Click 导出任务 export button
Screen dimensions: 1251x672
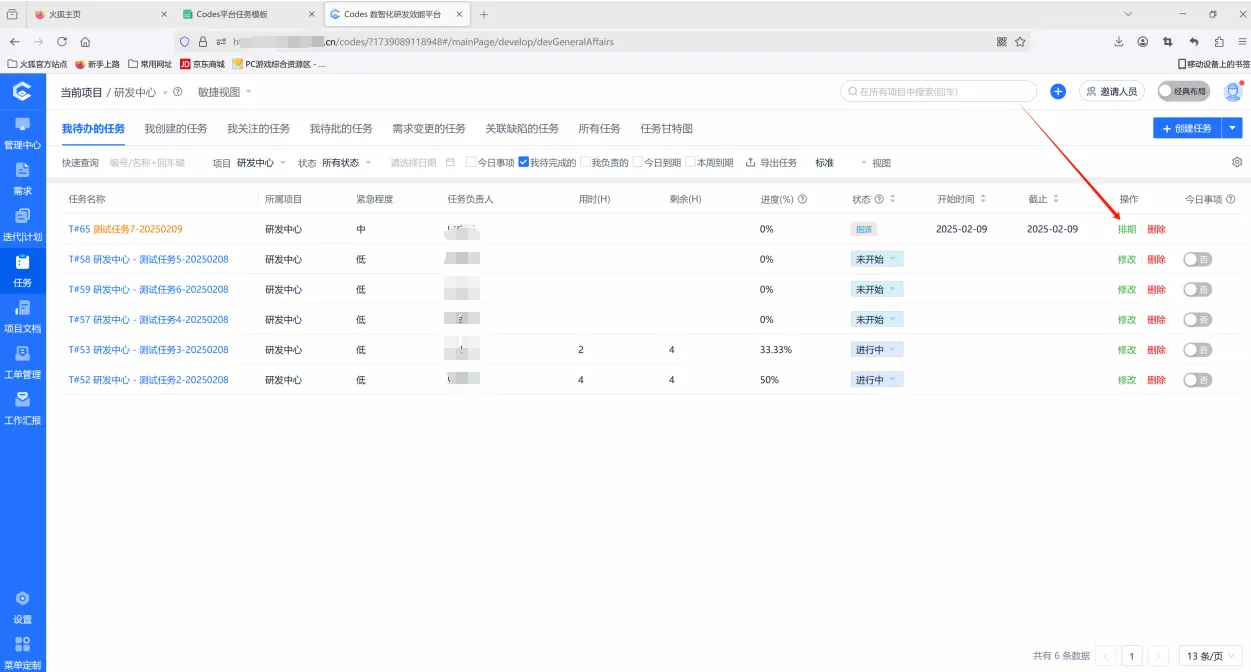pyautogui.click(x=772, y=162)
